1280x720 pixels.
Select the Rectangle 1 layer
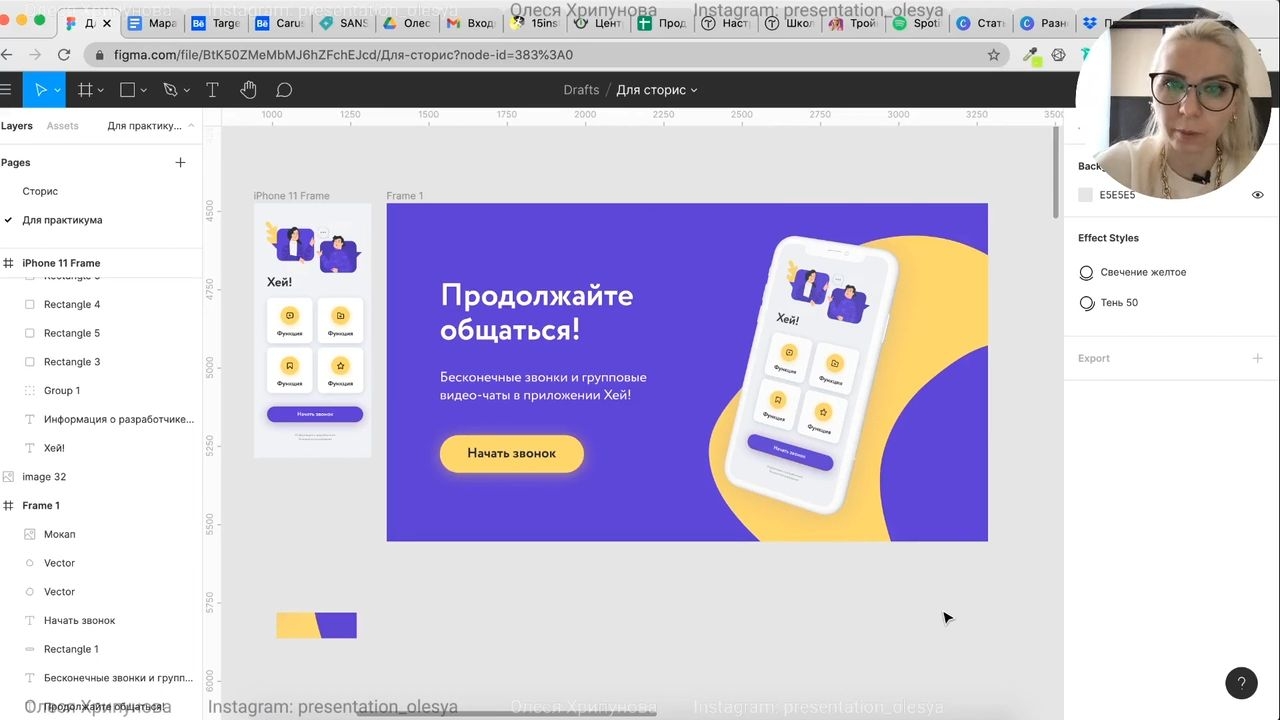click(101, 649)
